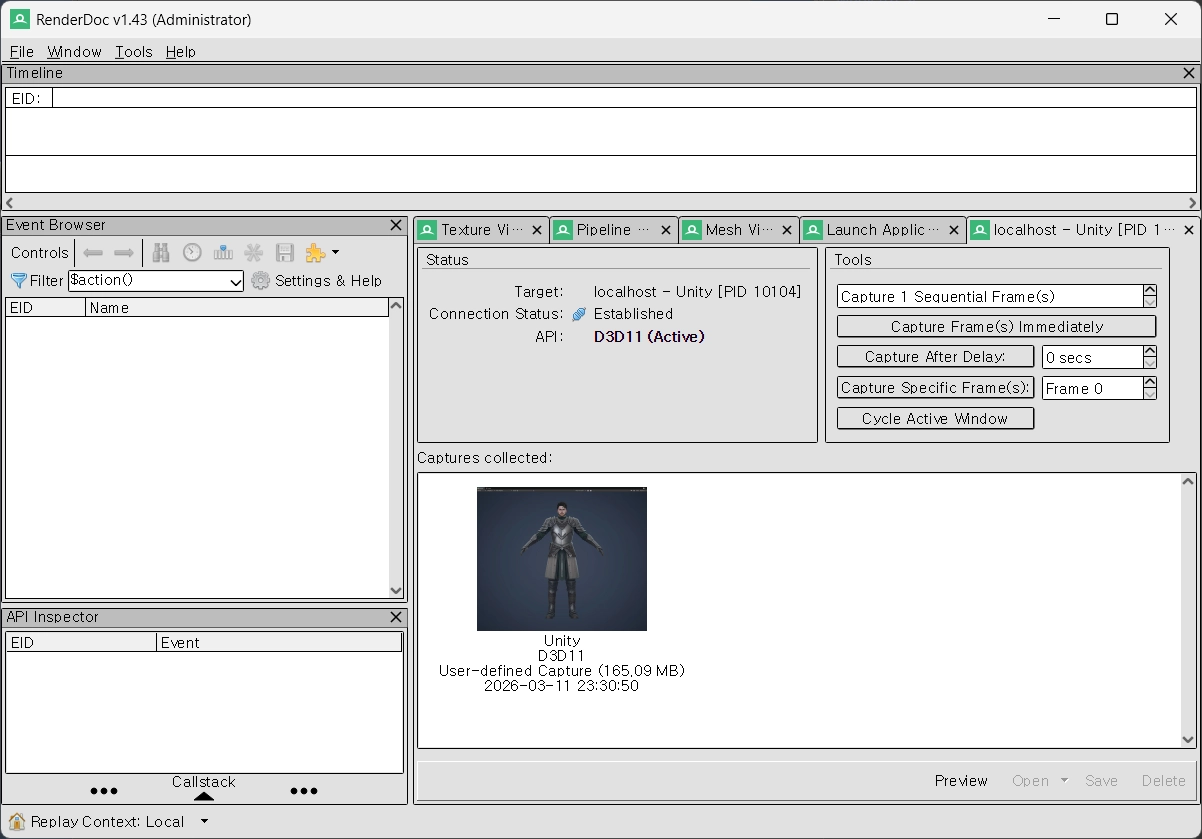Increase Frame 0 value with up arrow
1202x839 pixels.
pos(1149,383)
